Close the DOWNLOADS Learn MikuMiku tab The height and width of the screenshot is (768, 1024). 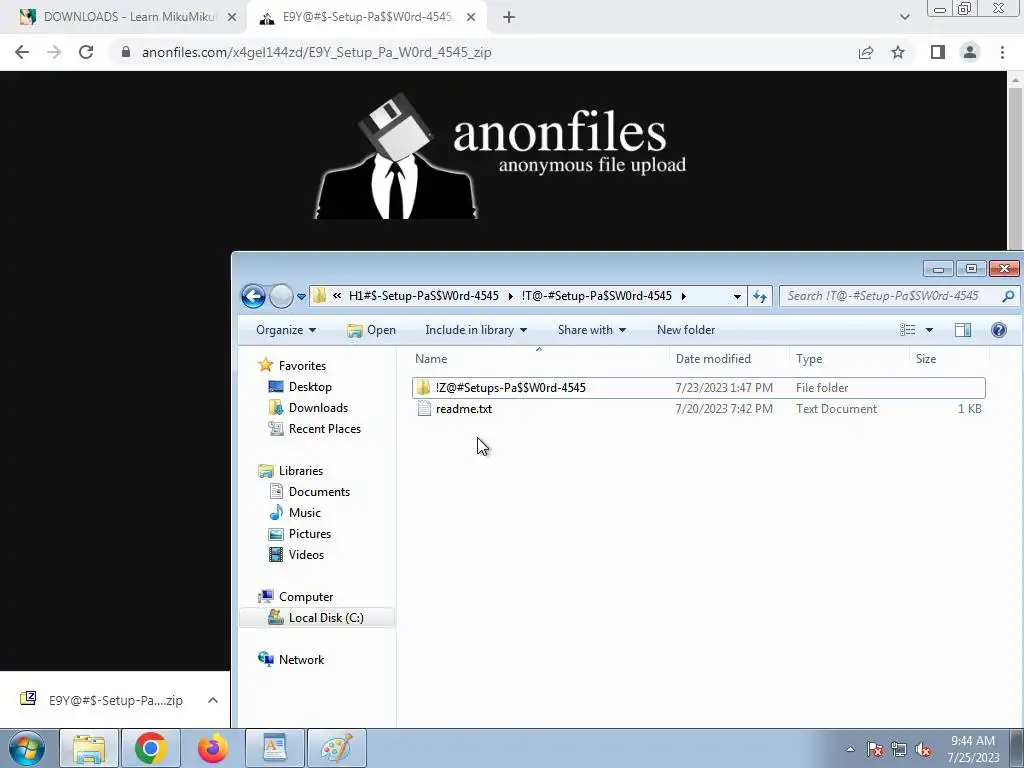[232, 18]
